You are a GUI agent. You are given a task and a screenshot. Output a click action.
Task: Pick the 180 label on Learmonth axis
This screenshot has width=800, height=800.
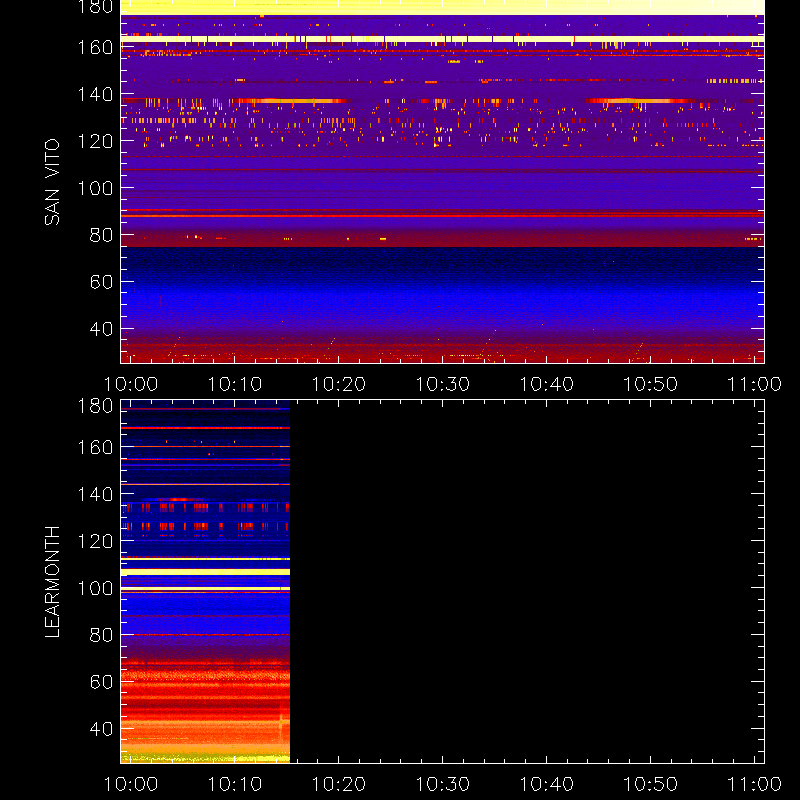95,406
